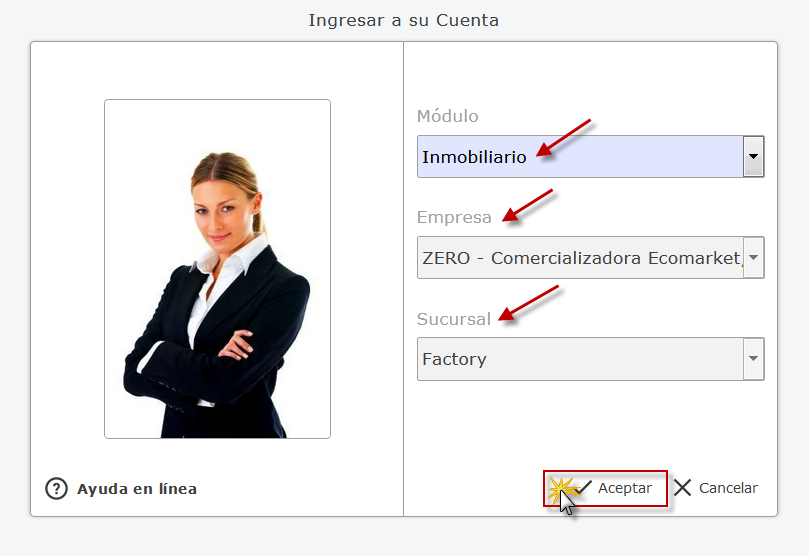Click the Empresa field label
The width and height of the screenshot is (809, 556).
454,218
